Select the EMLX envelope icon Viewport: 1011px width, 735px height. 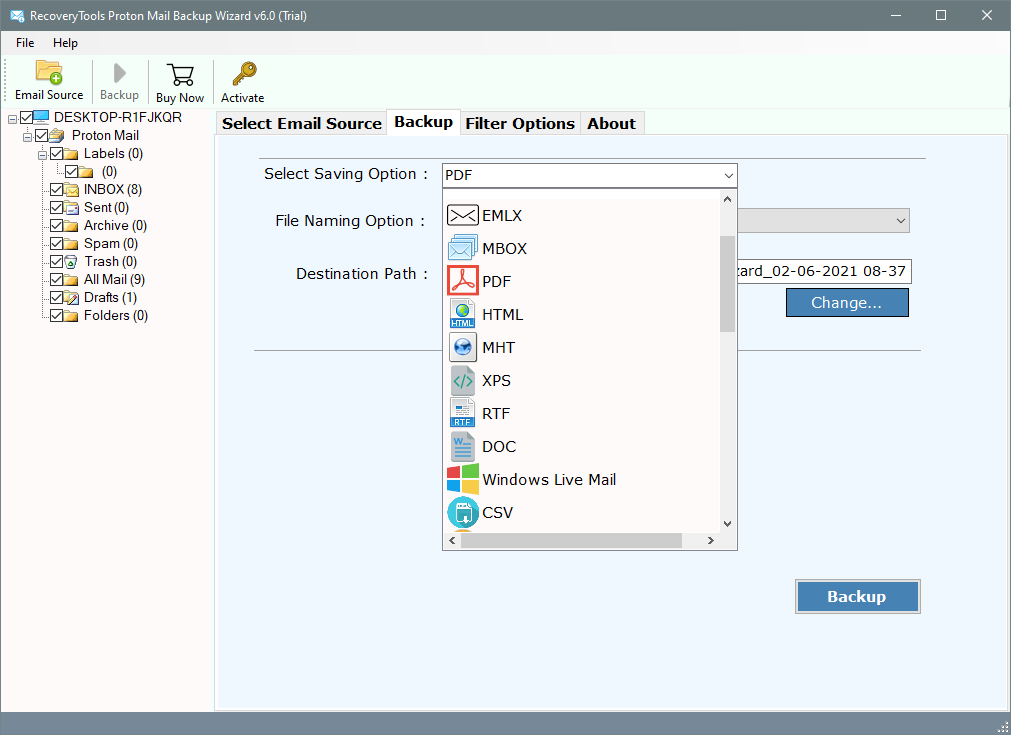click(462, 215)
